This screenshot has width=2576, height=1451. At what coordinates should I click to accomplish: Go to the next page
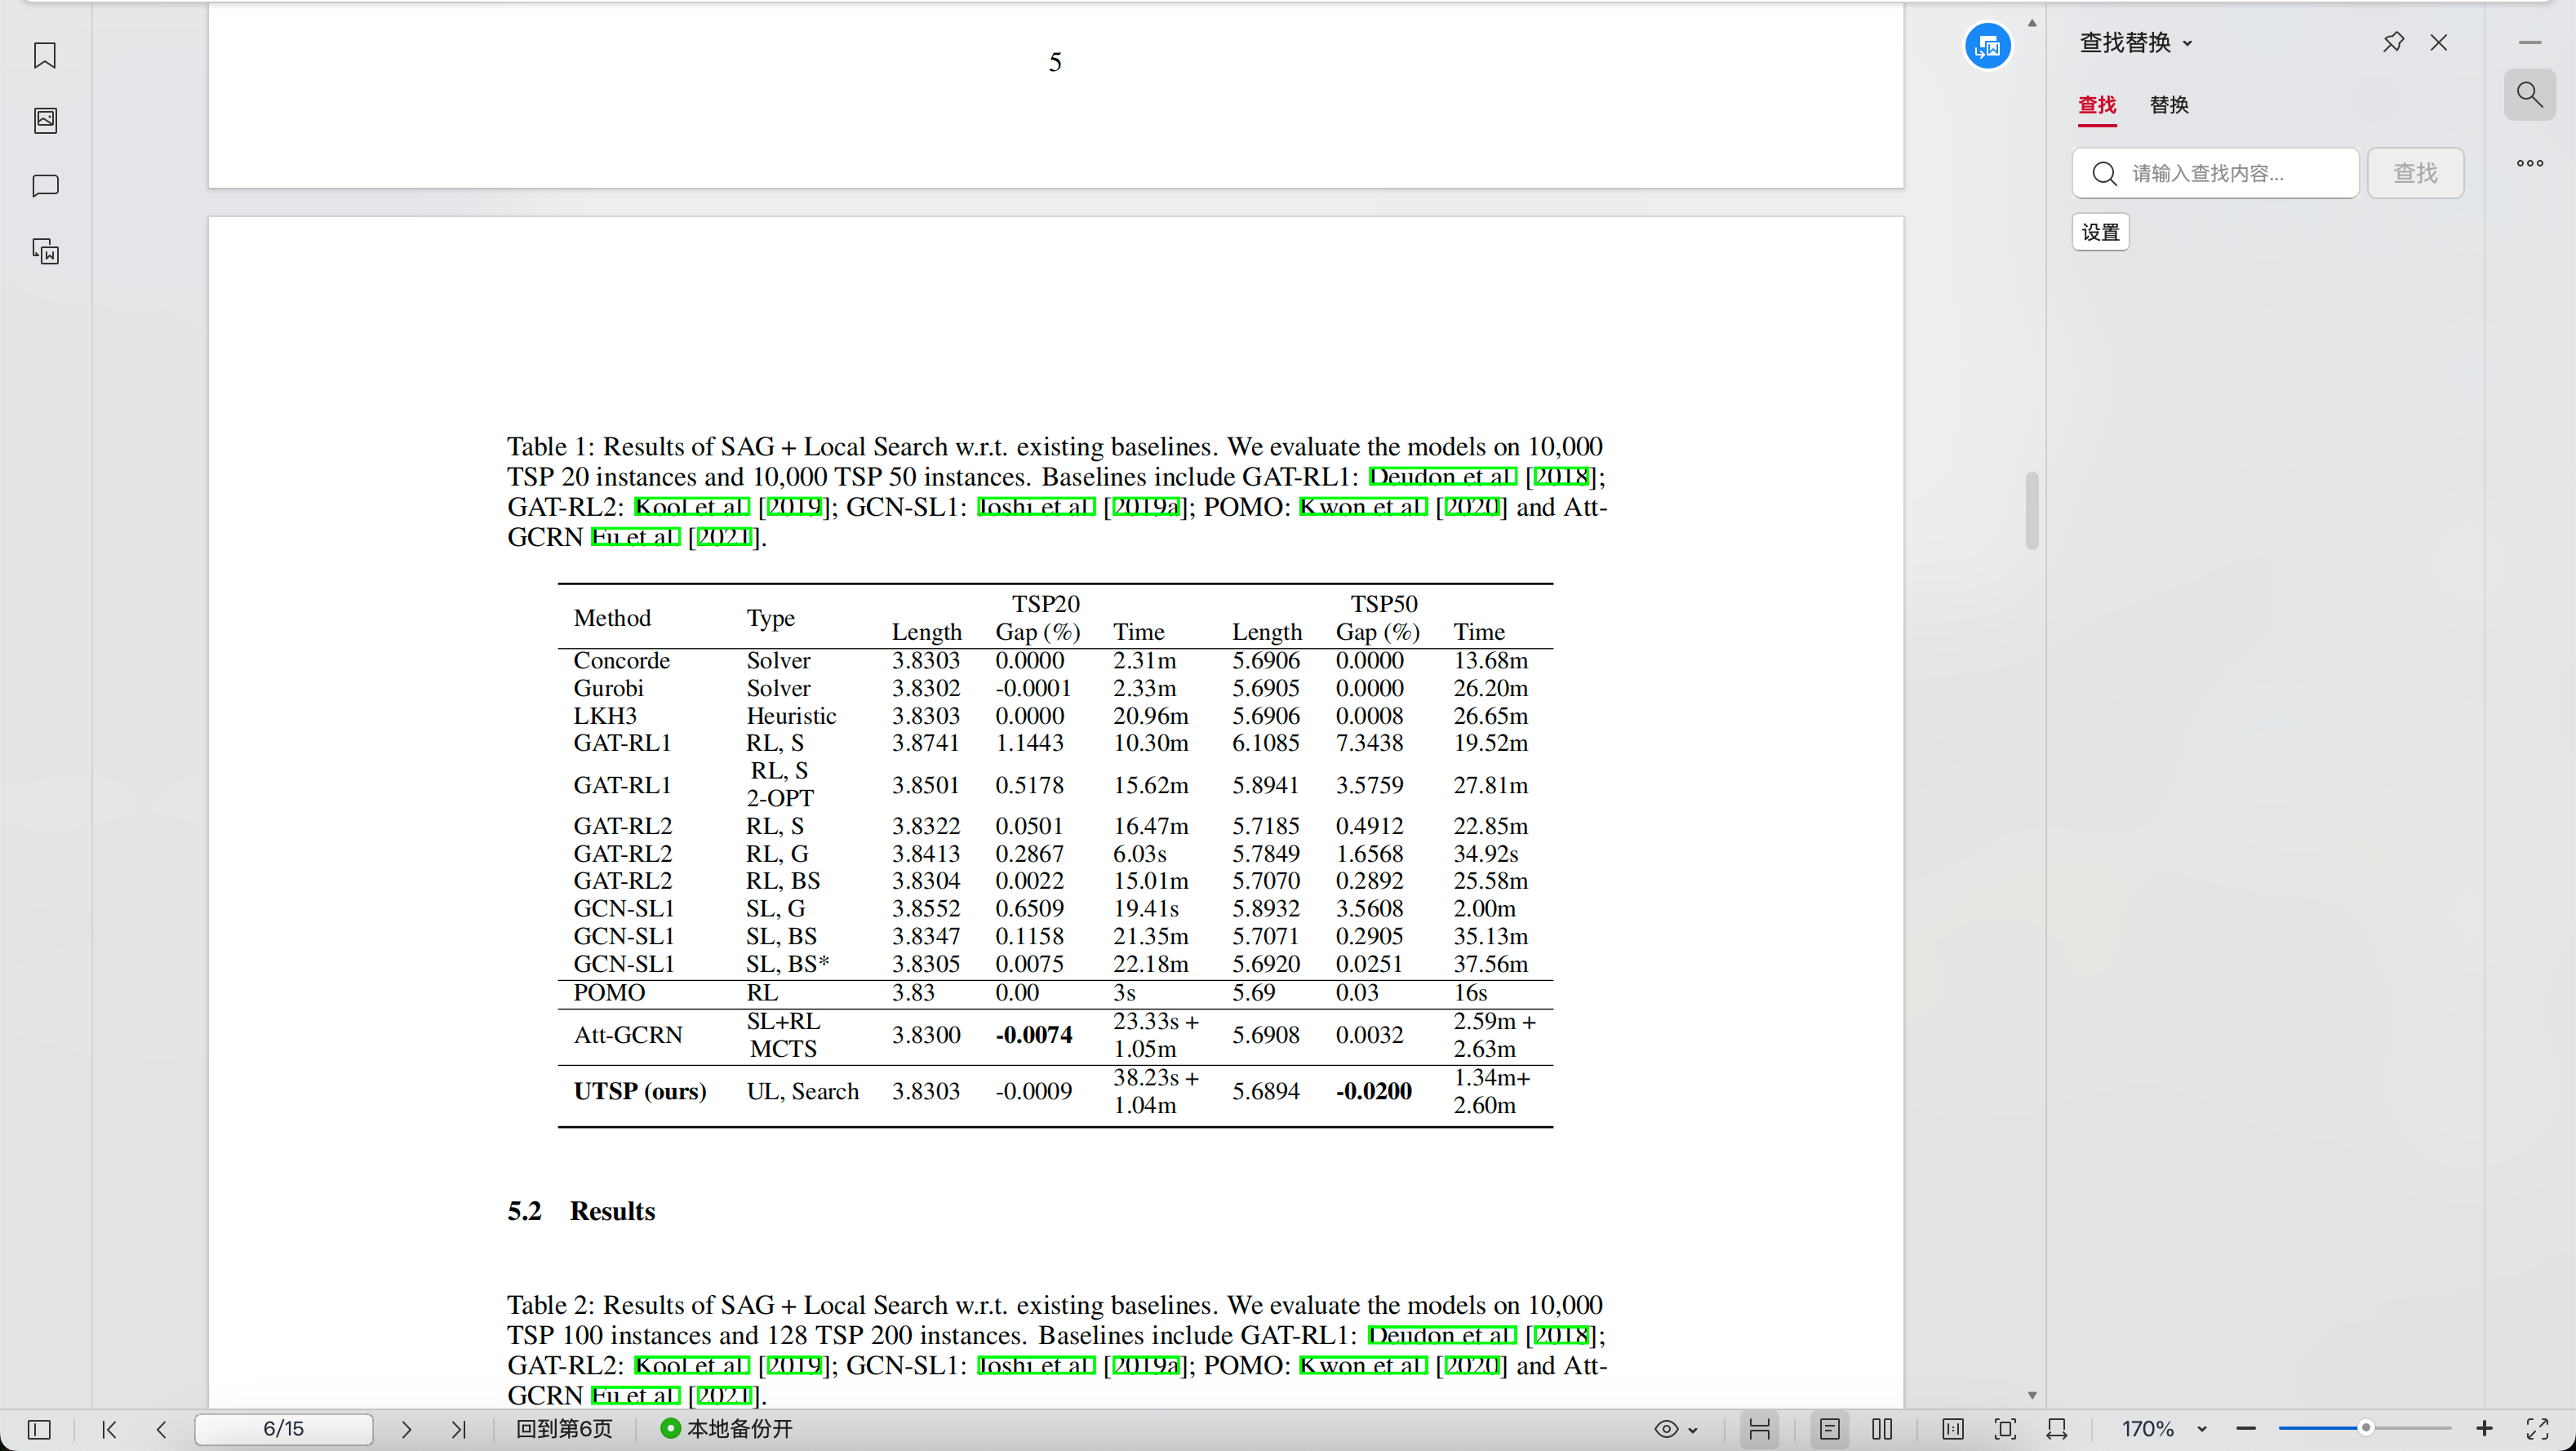pos(406,1429)
